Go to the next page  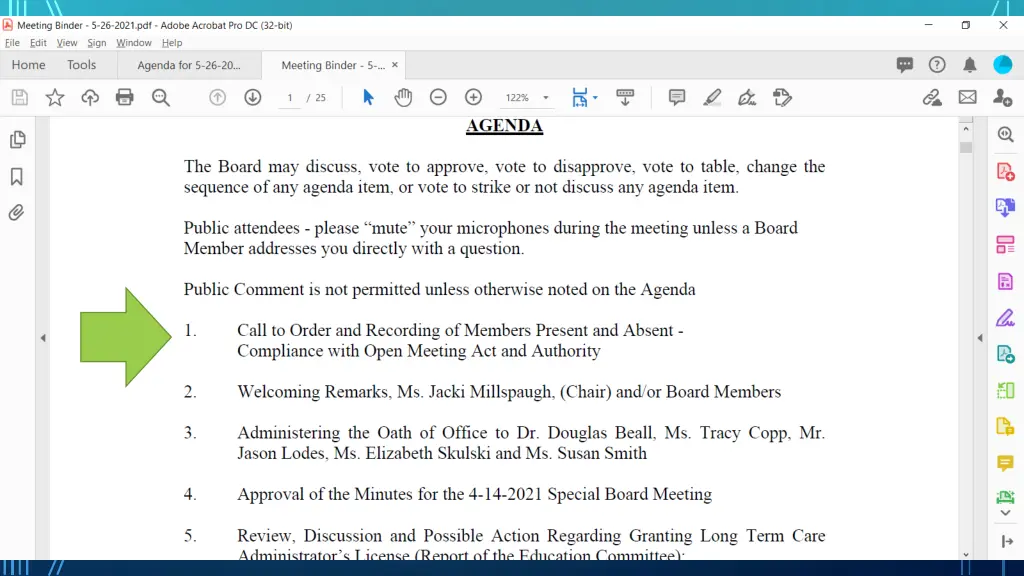[253, 97]
